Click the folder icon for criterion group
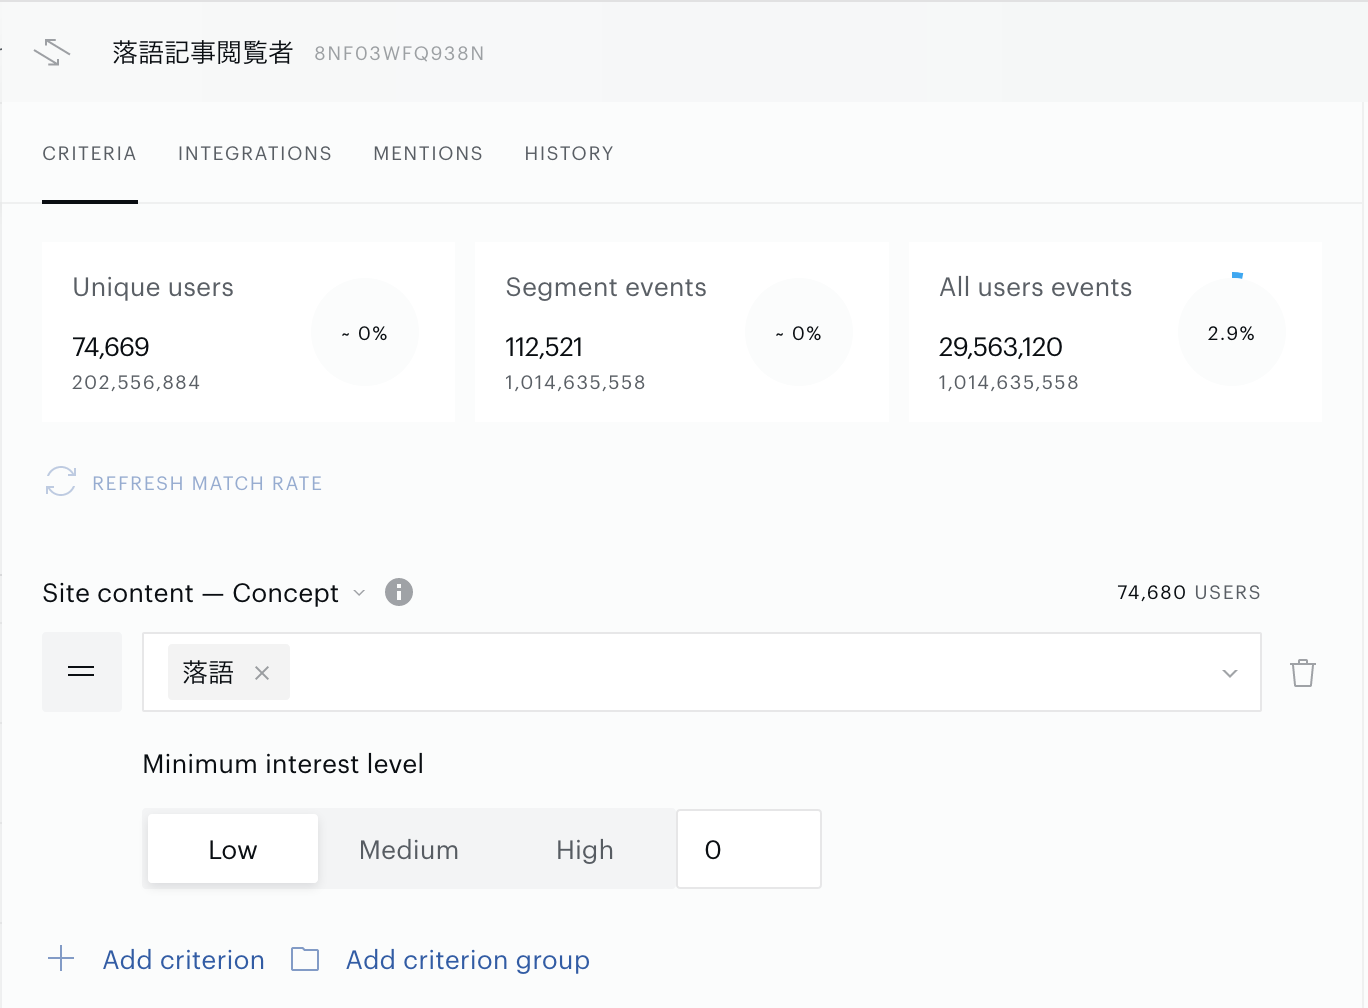The image size is (1368, 1008). pyautogui.click(x=305, y=959)
